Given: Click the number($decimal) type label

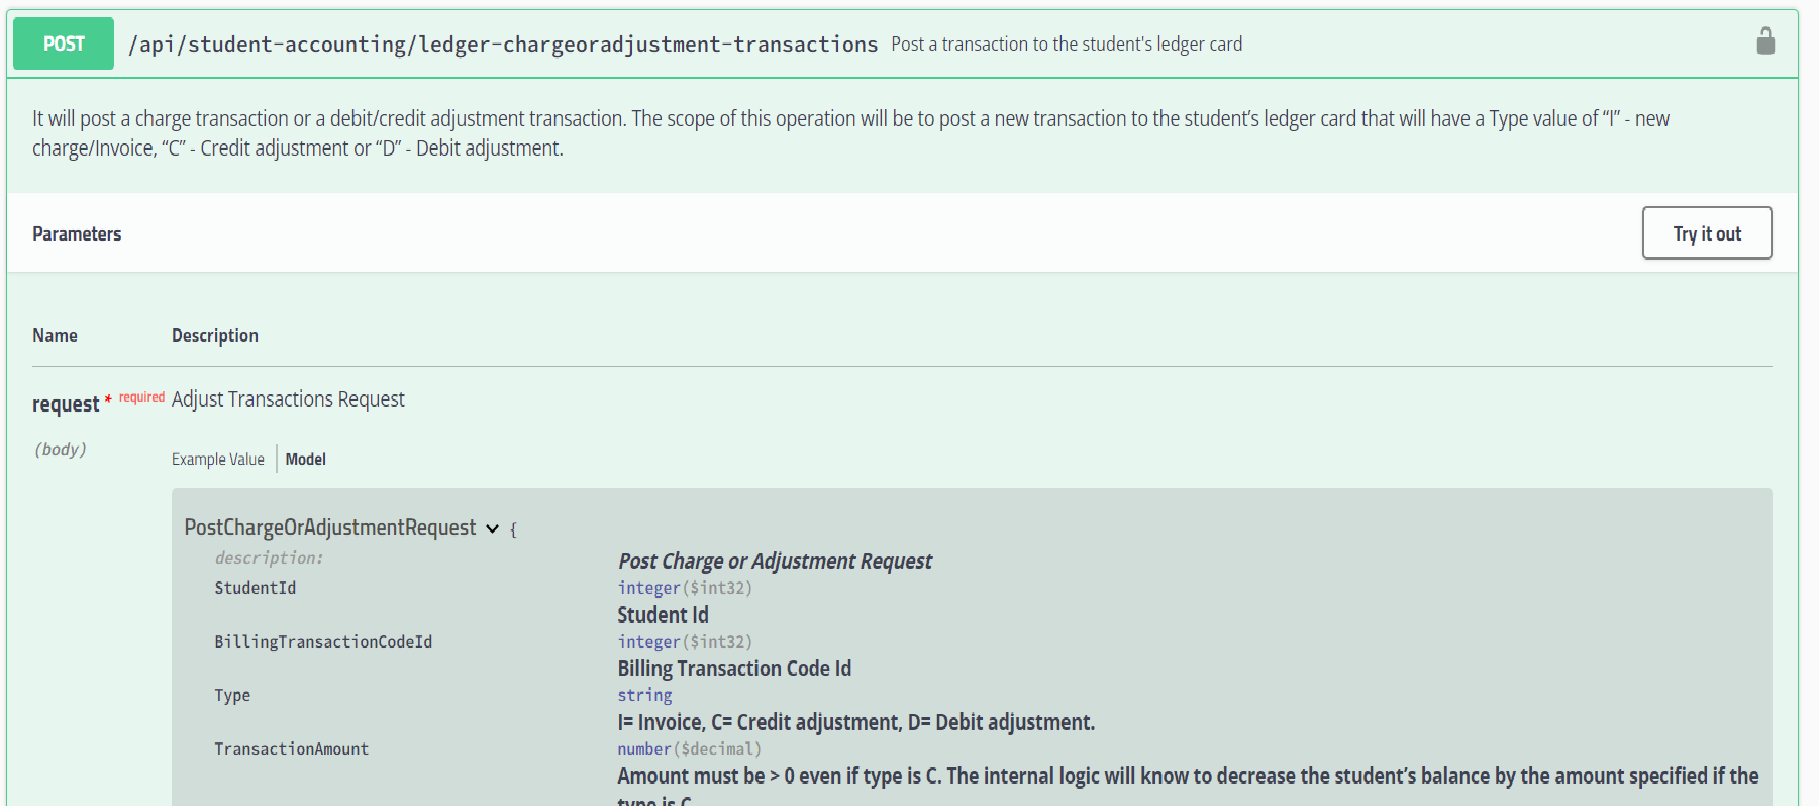Looking at the screenshot, I should tap(689, 749).
